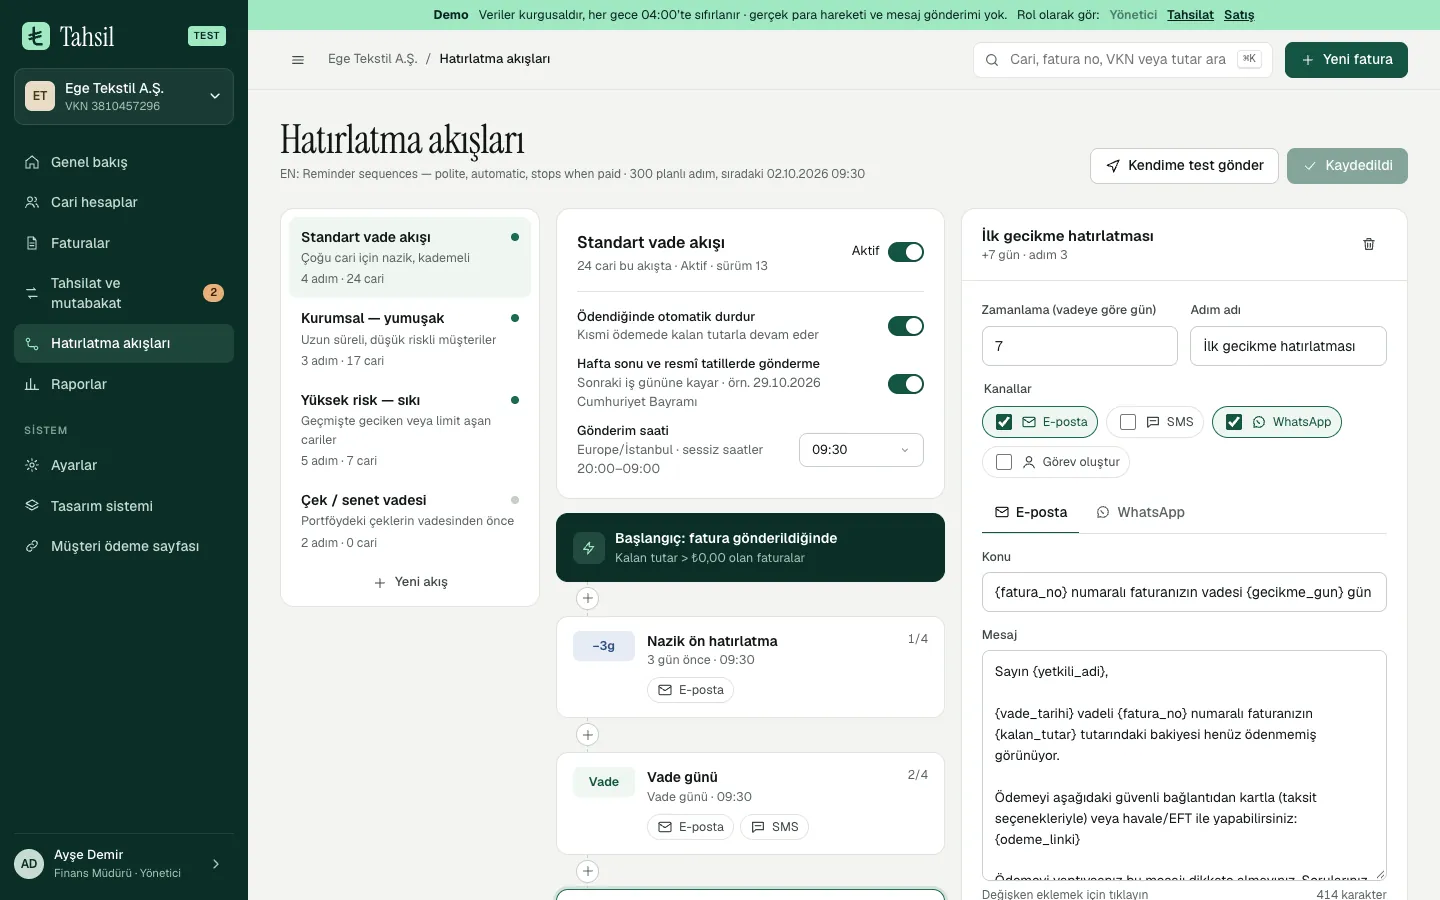Click the Ayarlar gear icon
The image size is (1440, 900).
[x=32, y=465]
